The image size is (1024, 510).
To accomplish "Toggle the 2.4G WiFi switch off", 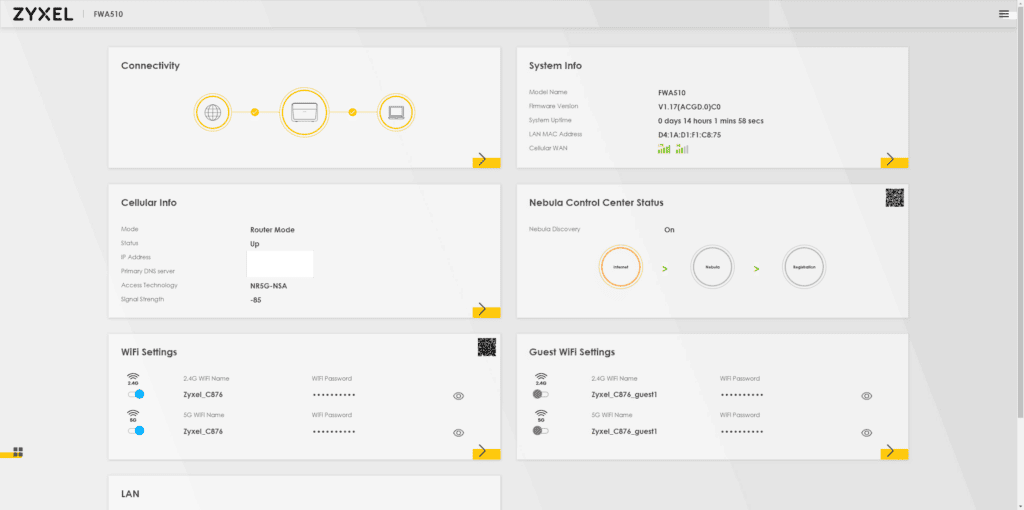I will [136, 395].
